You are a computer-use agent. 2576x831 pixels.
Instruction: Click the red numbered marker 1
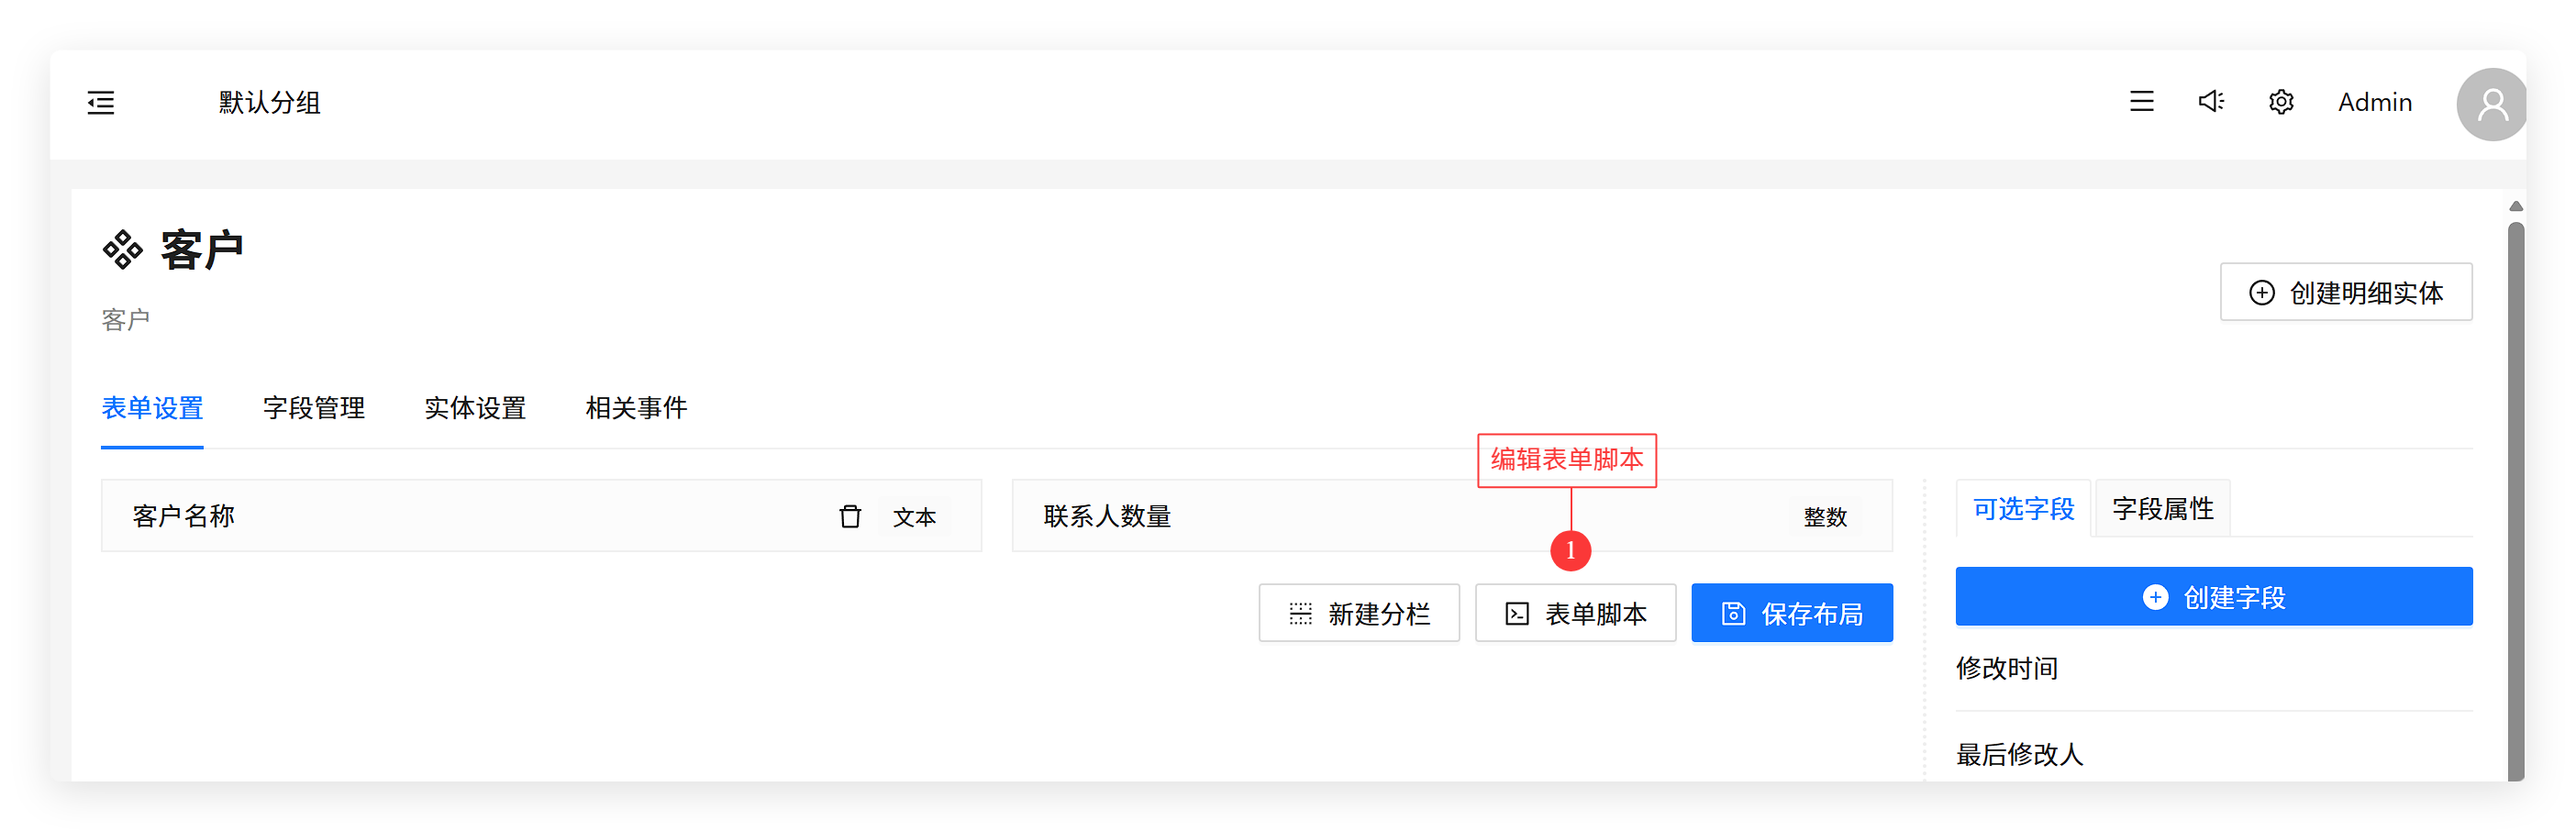pos(1570,551)
